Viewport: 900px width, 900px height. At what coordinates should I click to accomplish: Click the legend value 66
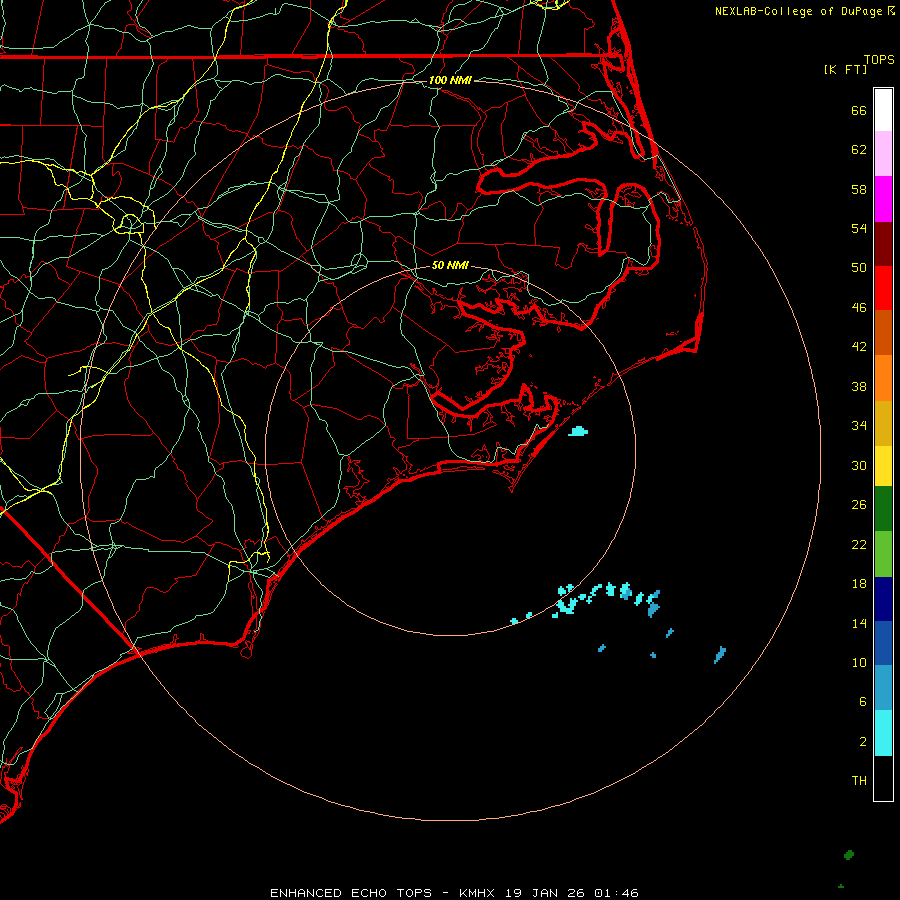click(859, 110)
